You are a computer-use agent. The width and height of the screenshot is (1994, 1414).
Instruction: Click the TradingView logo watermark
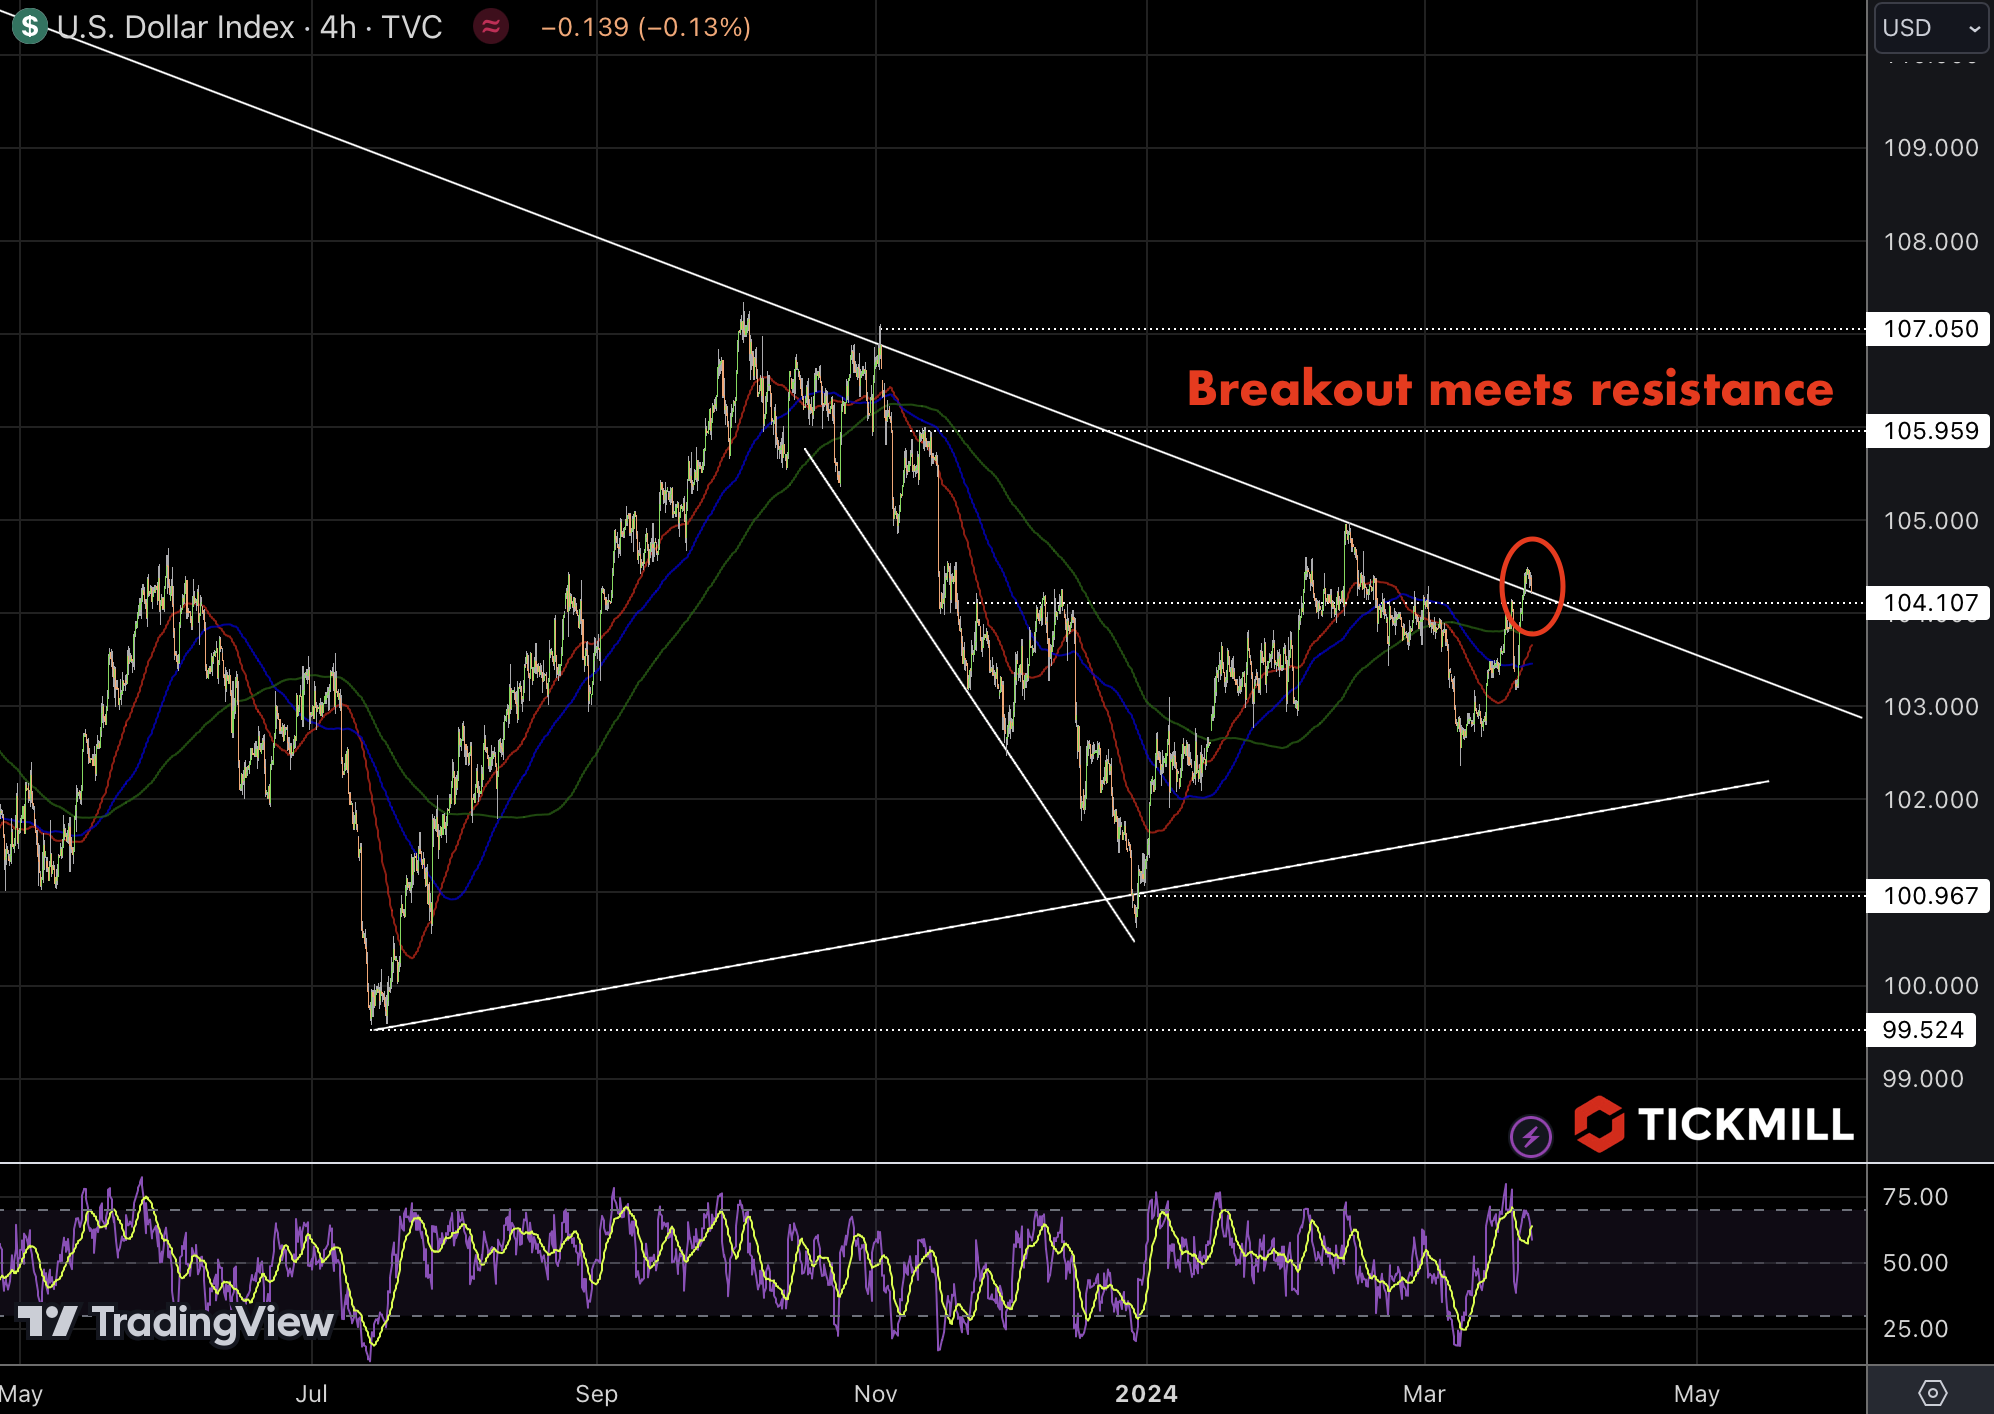coord(176,1322)
